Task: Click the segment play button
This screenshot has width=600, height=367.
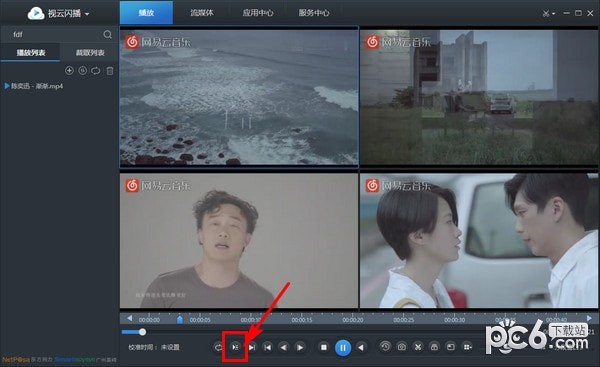Action: coord(235,347)
